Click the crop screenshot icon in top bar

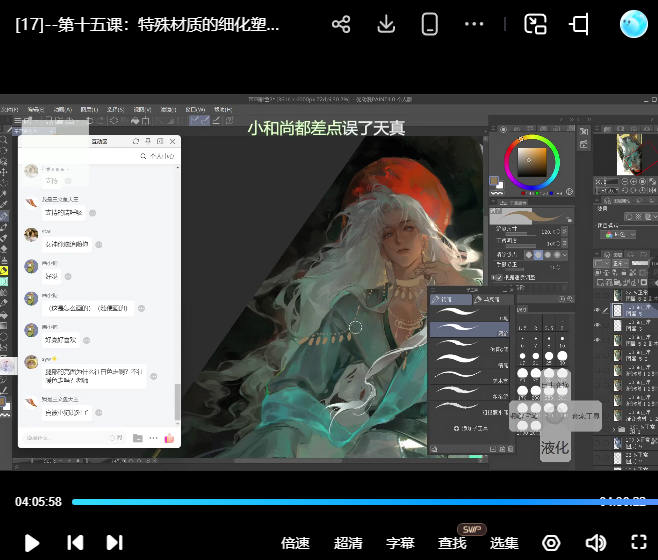[579, 24]
